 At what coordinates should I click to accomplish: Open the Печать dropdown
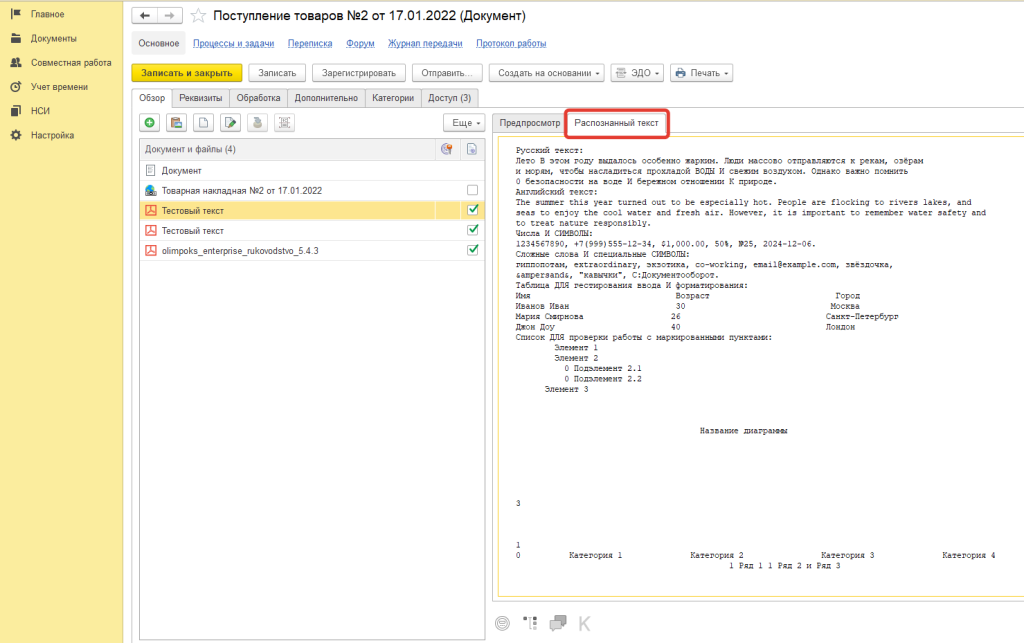click(701, 73)
